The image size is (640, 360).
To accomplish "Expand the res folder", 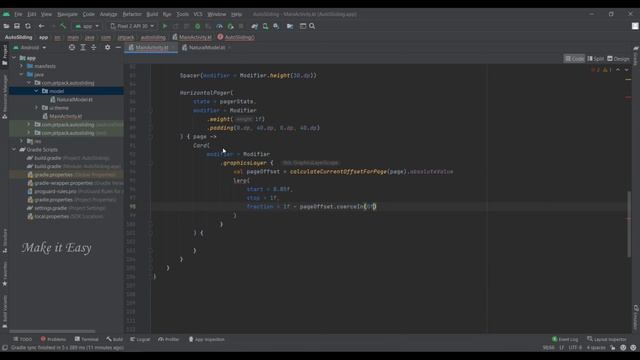I will (x=22, y=141).
